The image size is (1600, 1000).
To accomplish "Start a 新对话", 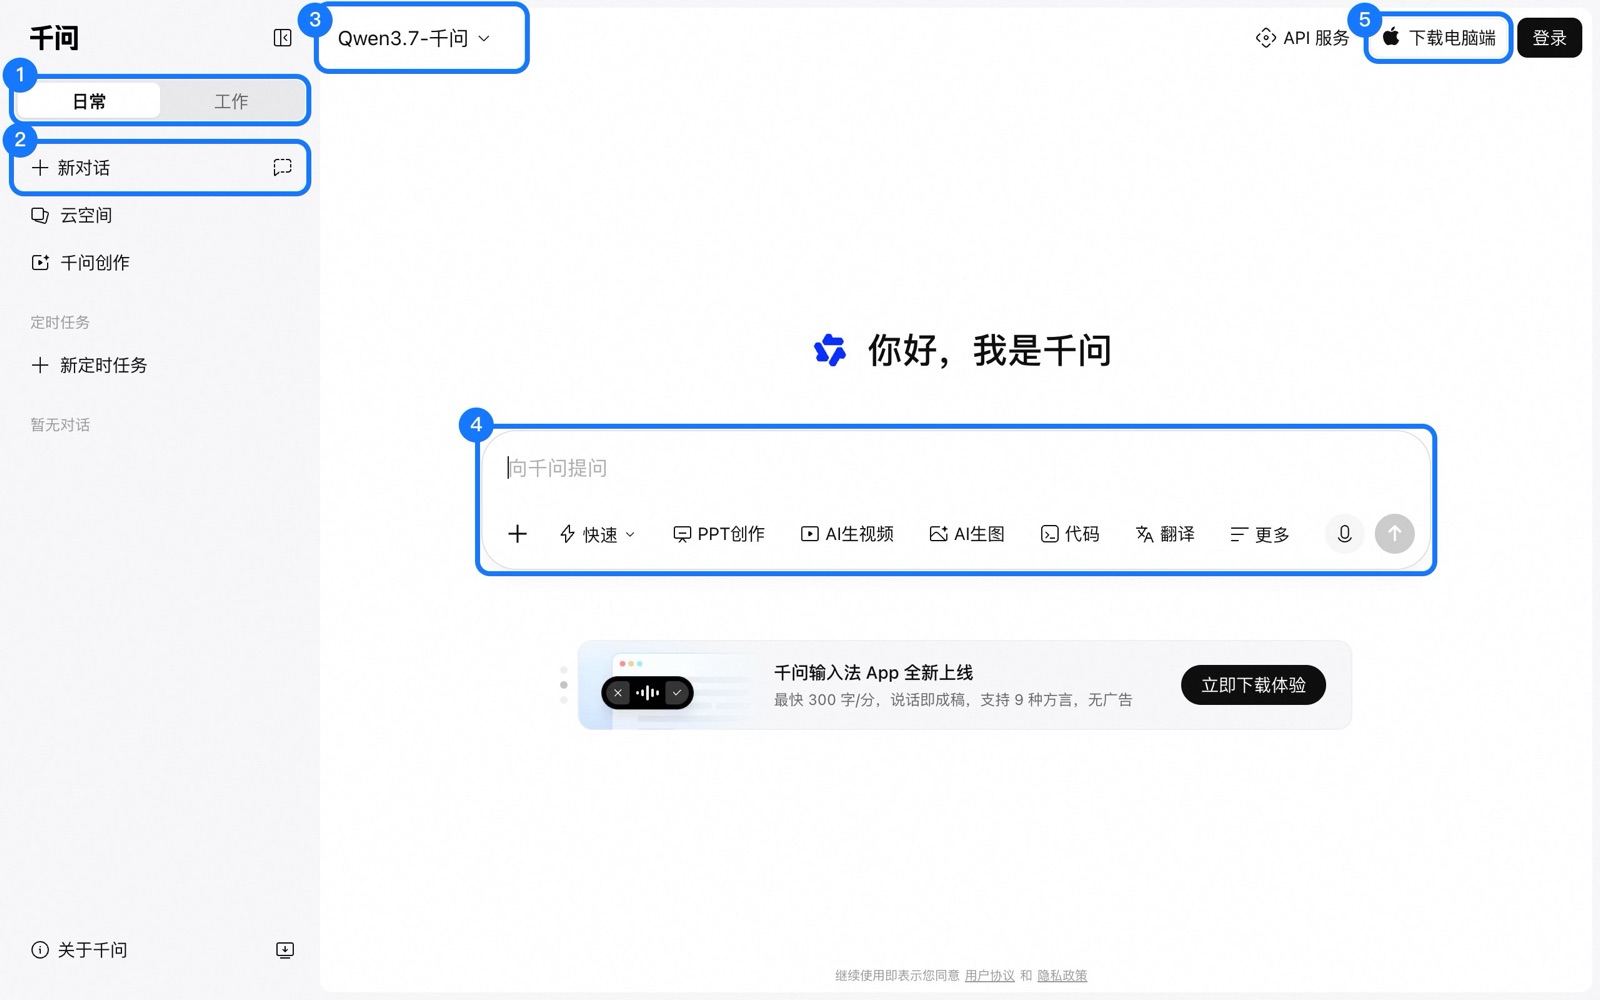I will point(160,167).
